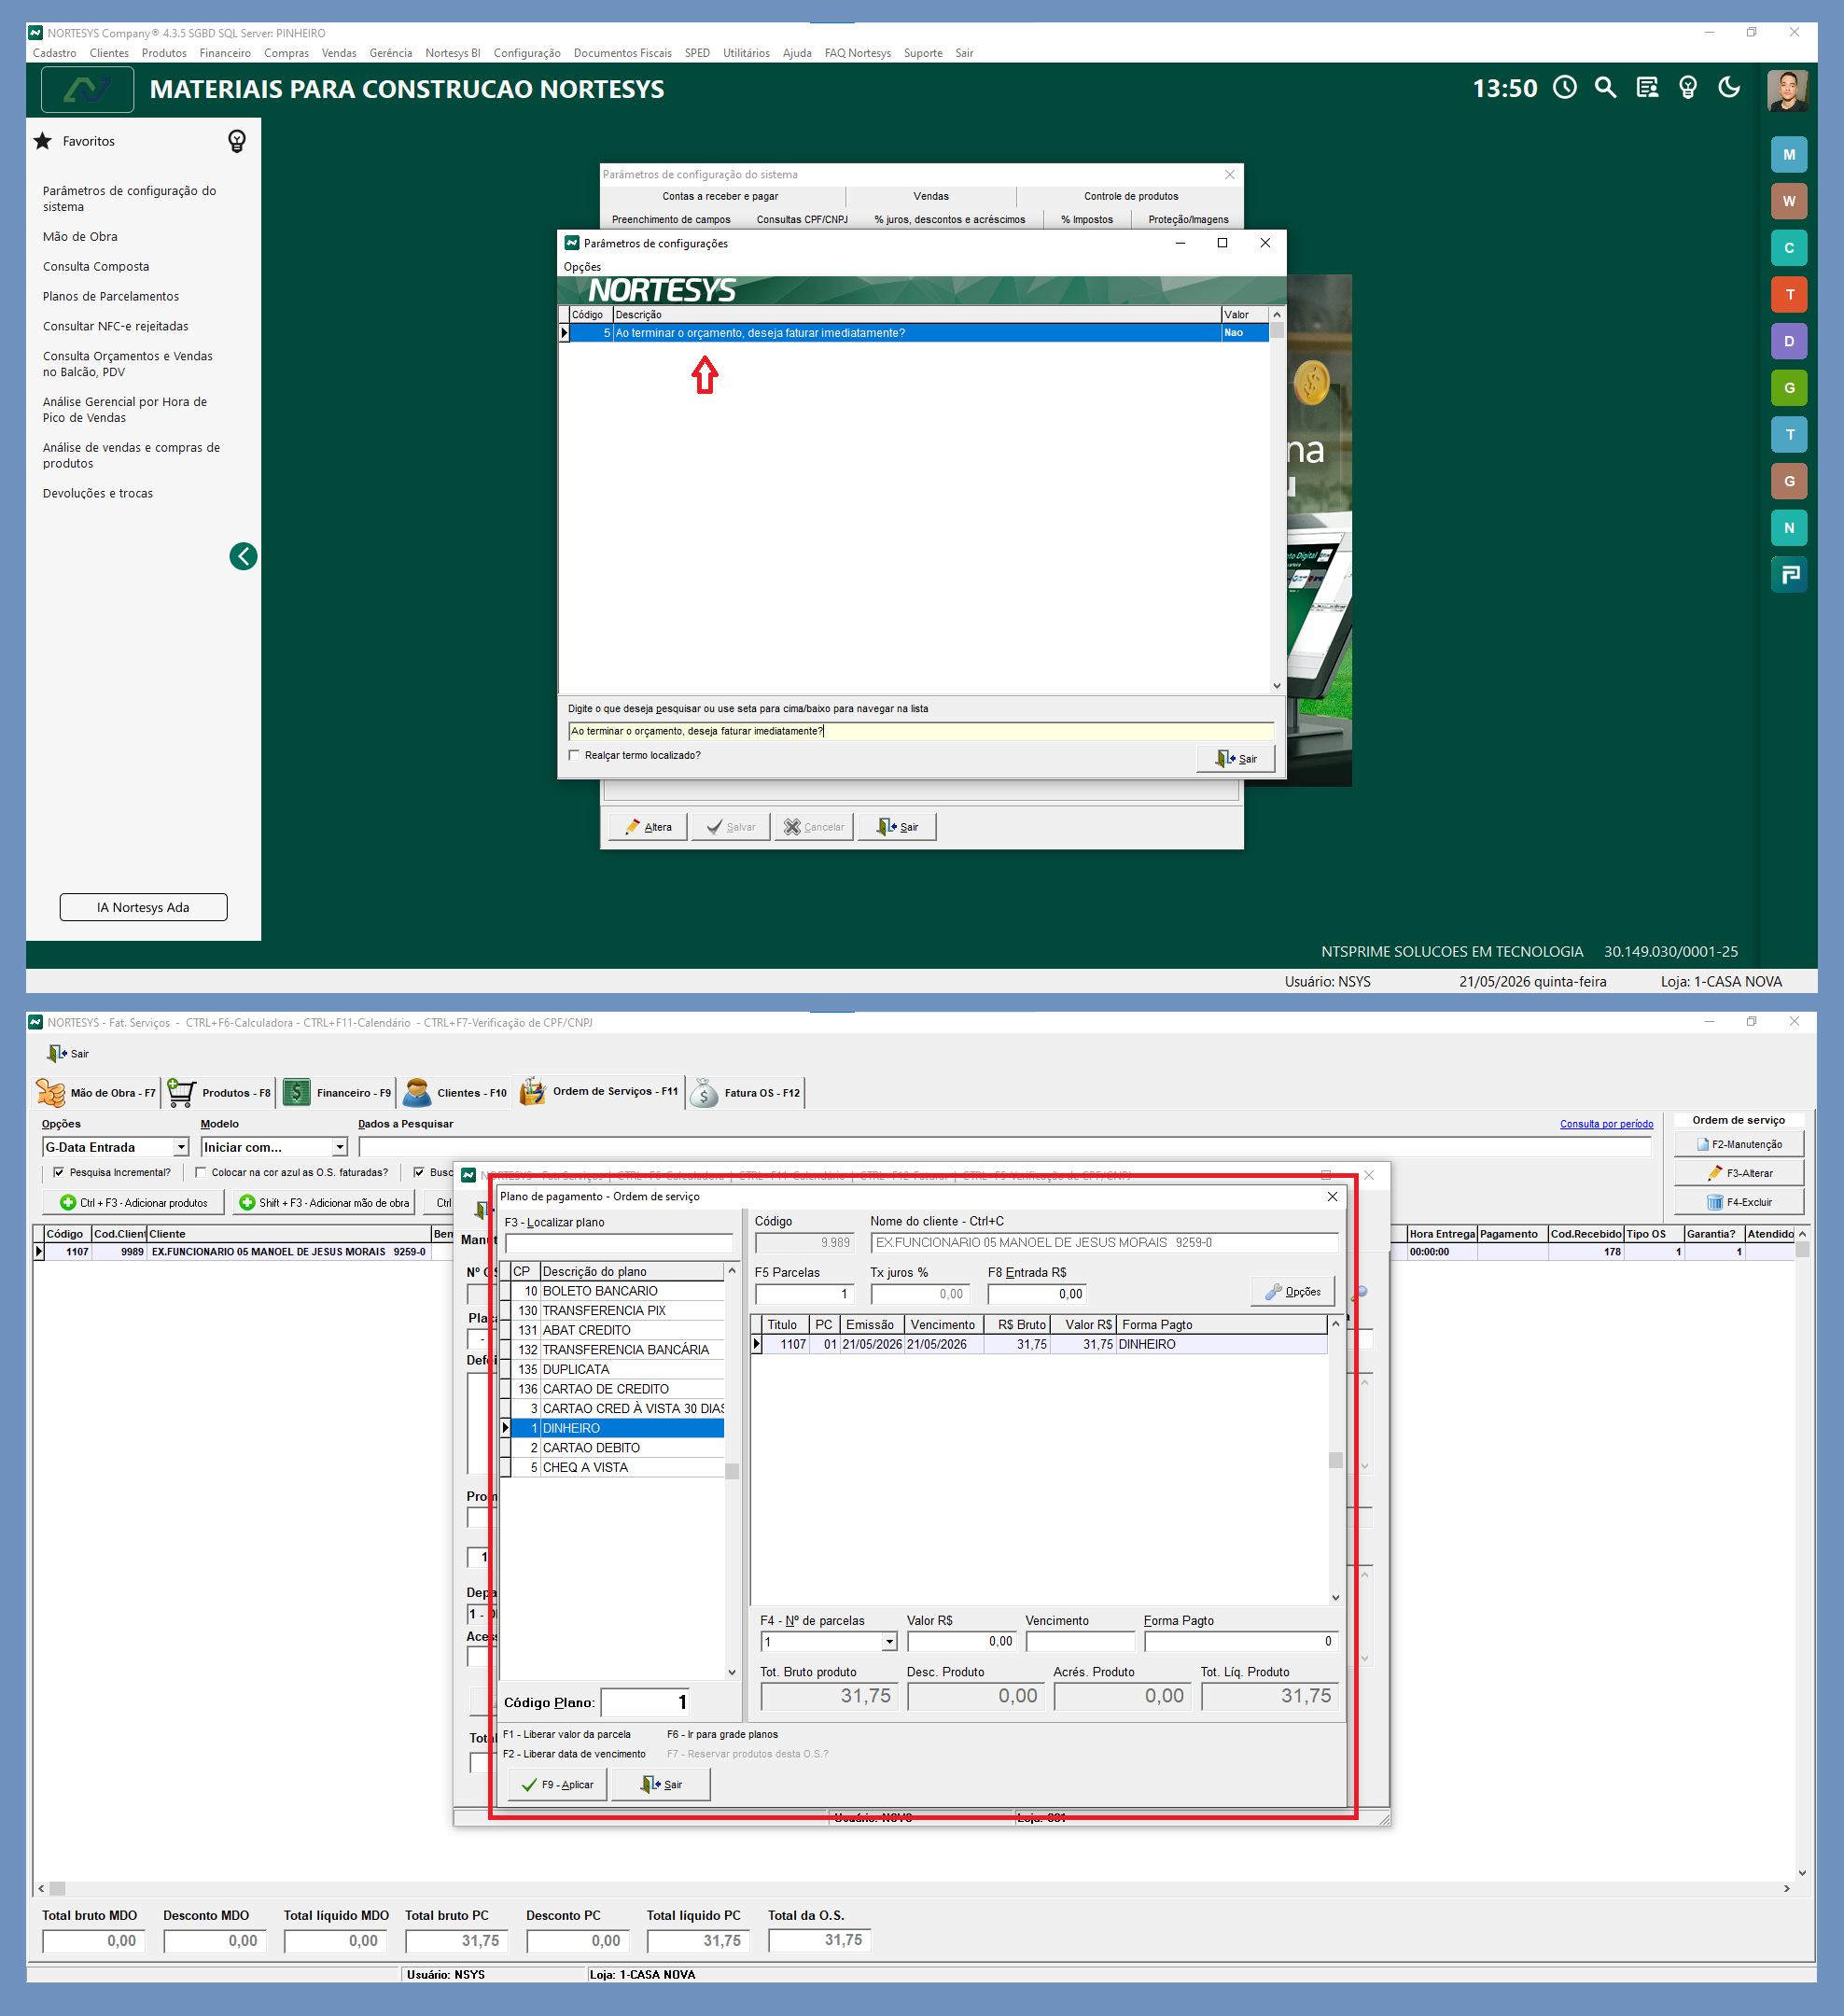Screen dimensions: 1844x2016
Task: Toggle the Pesquisa Incremental? checkbox
Action: 59,1173
